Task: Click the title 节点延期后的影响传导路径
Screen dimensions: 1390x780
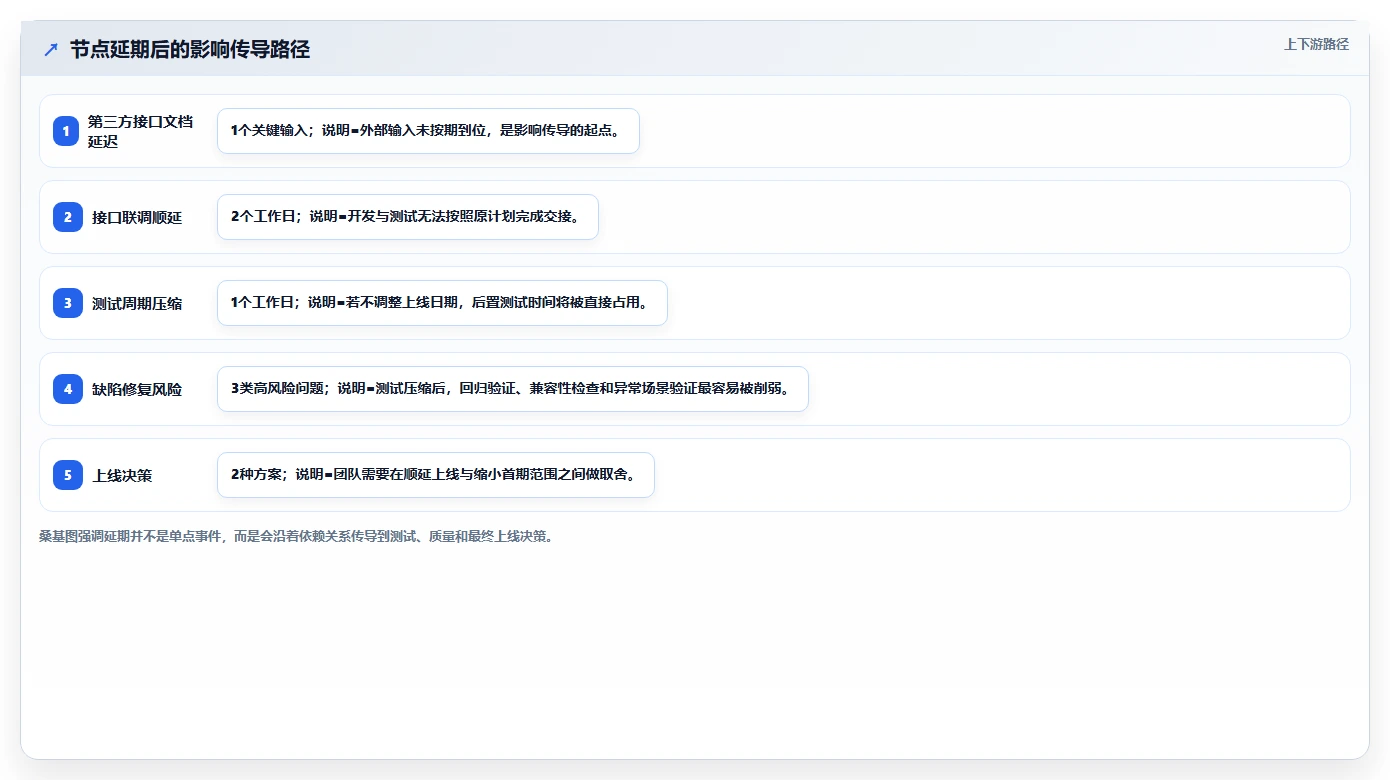Action: pyautogui.click(x=190, y=50)
